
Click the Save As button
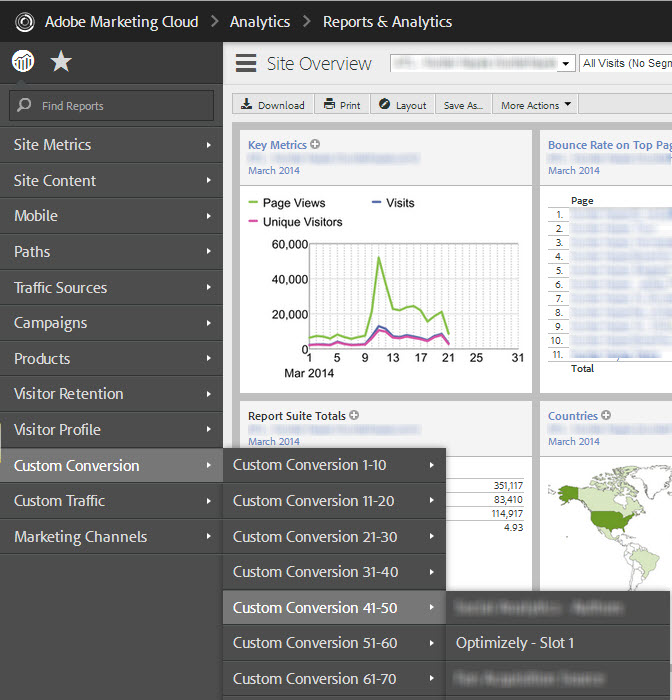tap(463, 104)
